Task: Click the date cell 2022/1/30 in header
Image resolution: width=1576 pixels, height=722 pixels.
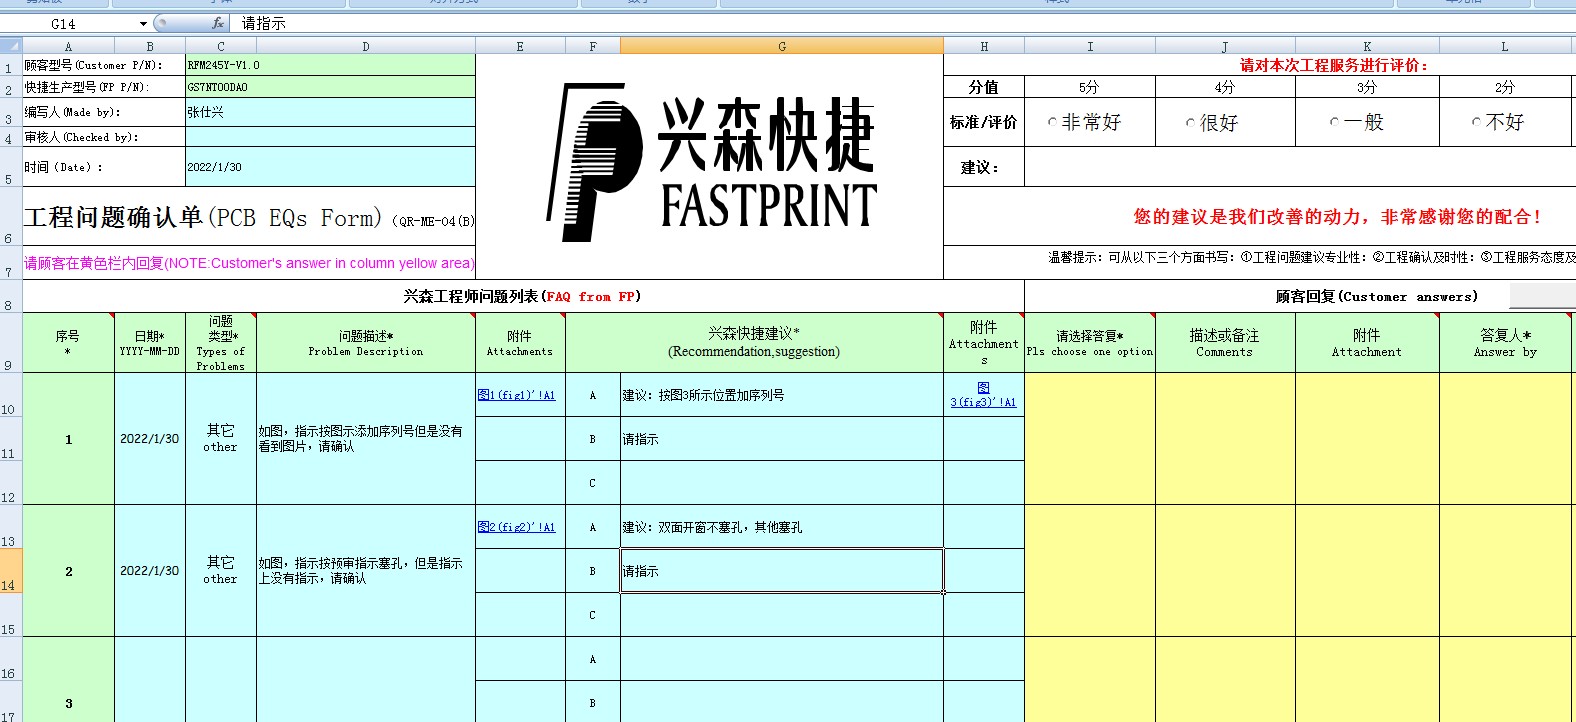Action: click(330, 167)
